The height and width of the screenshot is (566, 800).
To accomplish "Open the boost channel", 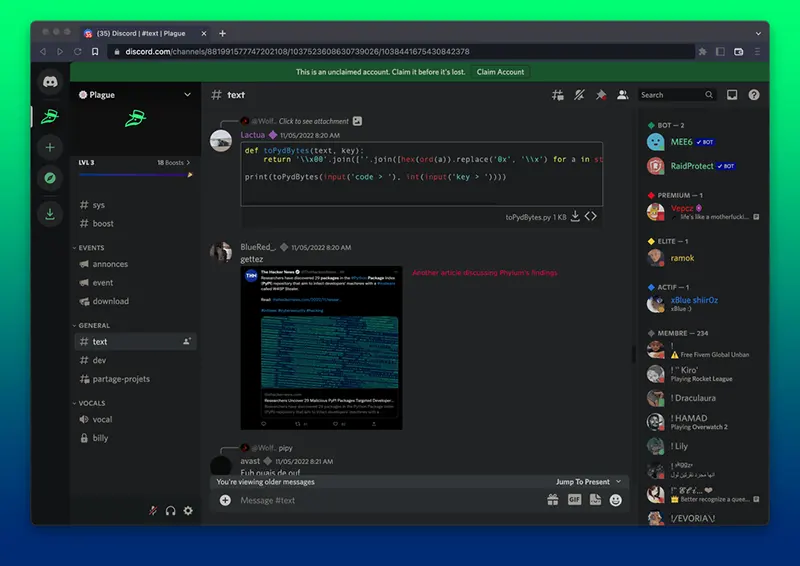I will point(136,223).
